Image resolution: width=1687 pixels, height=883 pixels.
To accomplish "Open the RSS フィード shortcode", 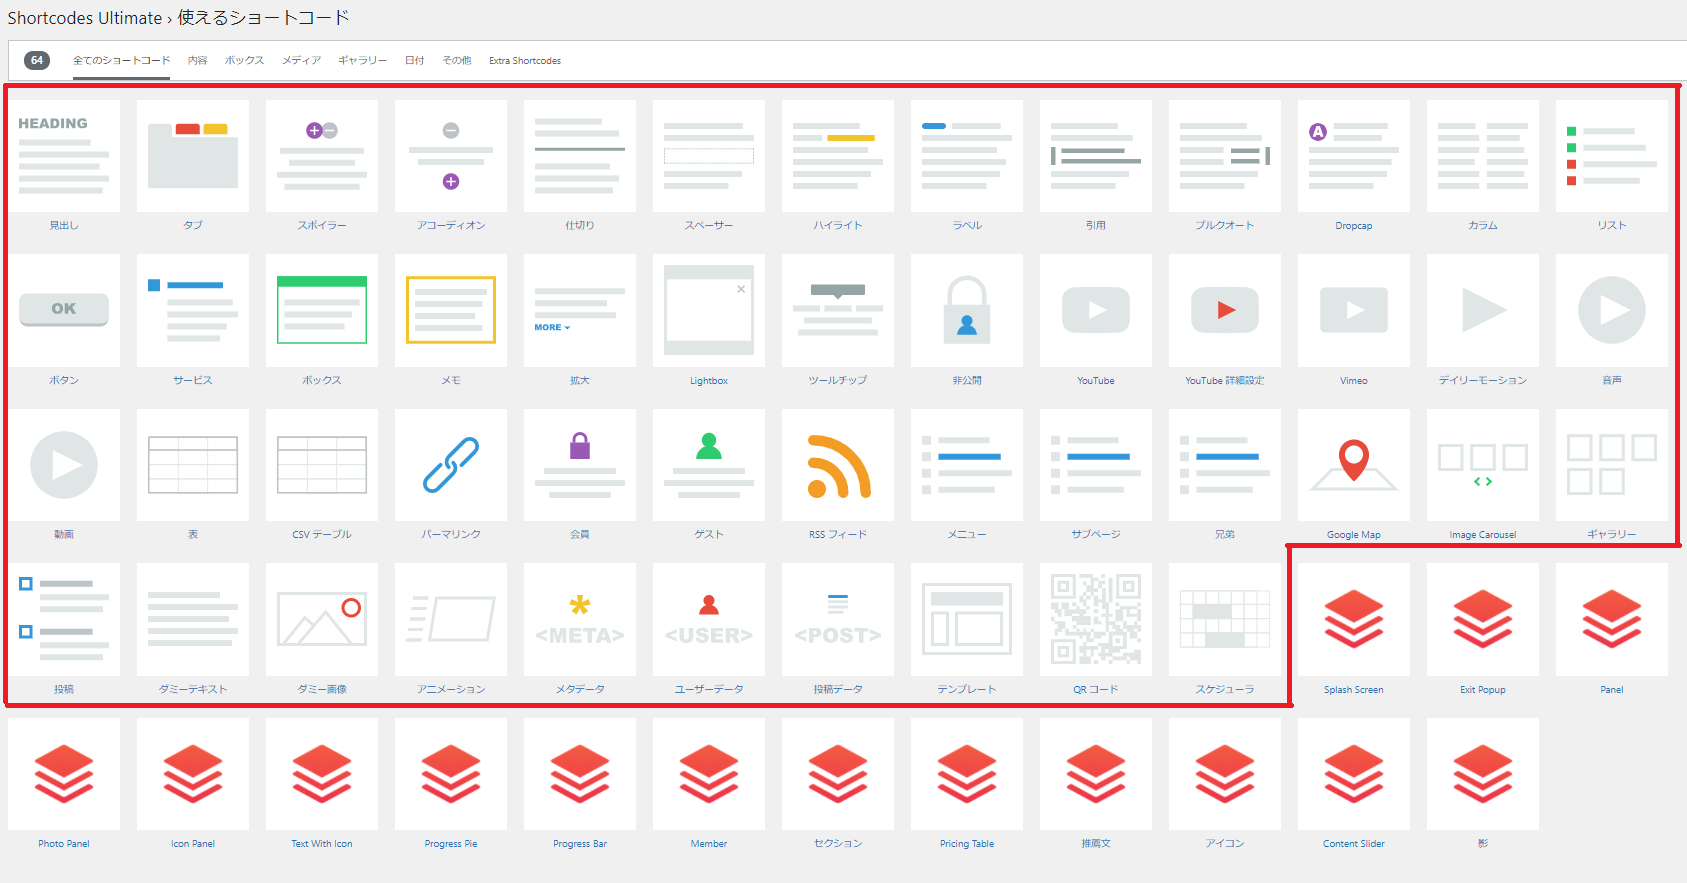I will pos(838,465).
